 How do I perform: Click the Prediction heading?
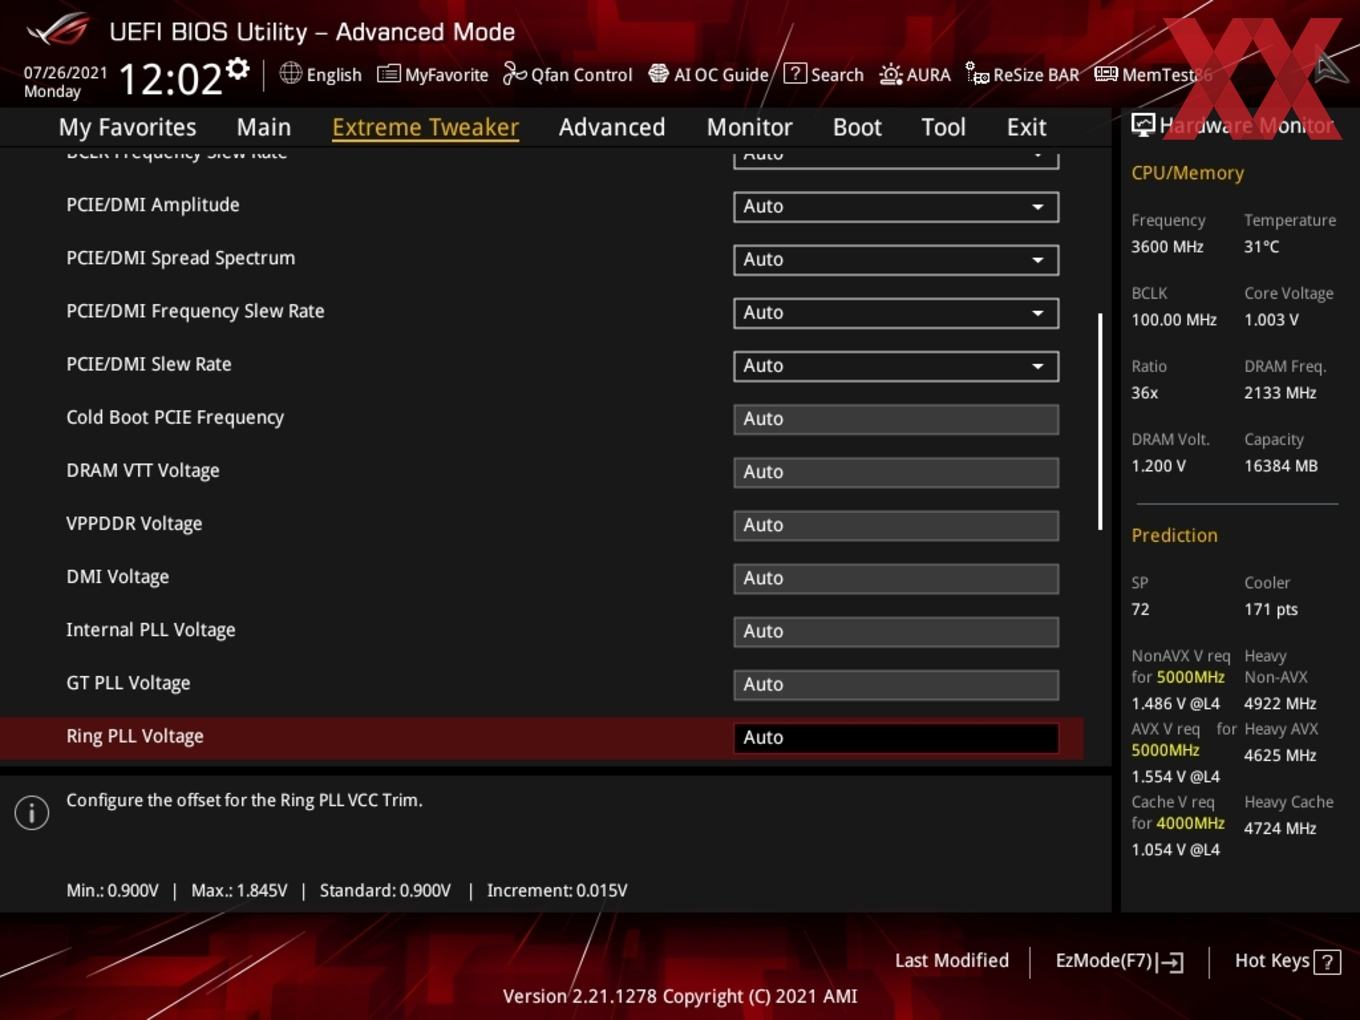coord(1175,535)
